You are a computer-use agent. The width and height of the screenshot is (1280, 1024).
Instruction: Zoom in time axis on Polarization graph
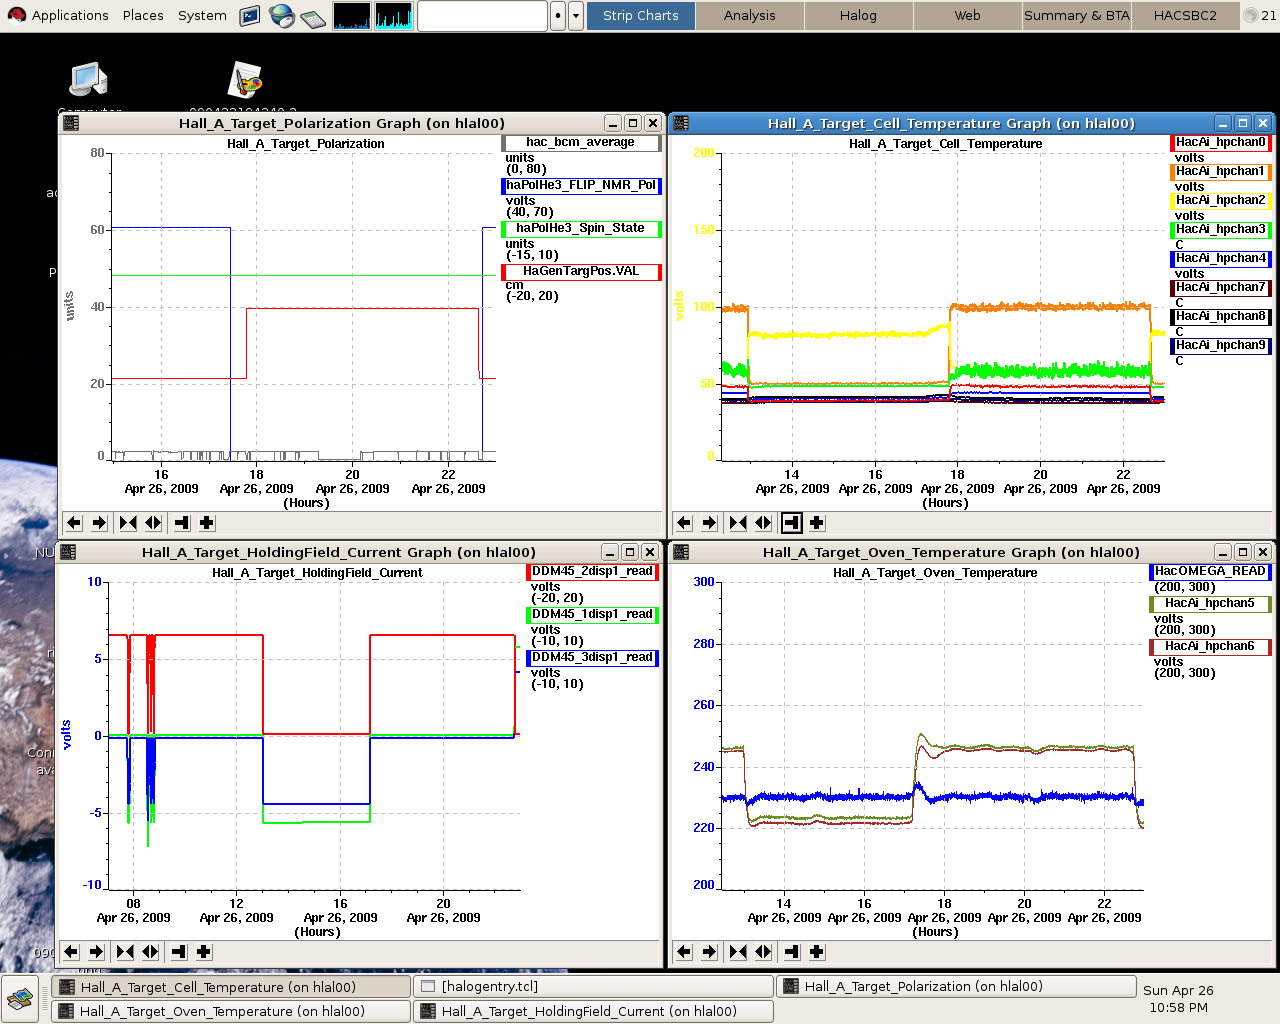pyautogui.click(x=128, y=522)
